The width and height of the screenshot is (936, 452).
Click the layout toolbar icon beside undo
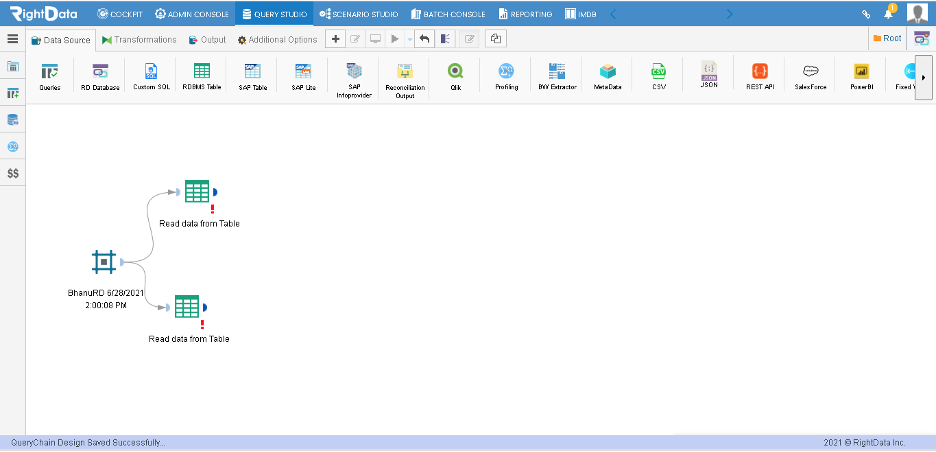pos(445,39)
